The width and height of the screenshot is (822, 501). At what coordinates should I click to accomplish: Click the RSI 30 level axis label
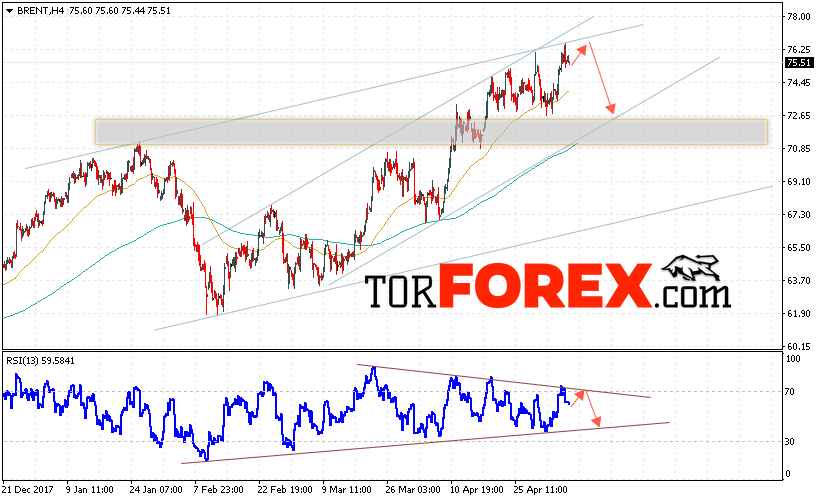click(789, 442)
